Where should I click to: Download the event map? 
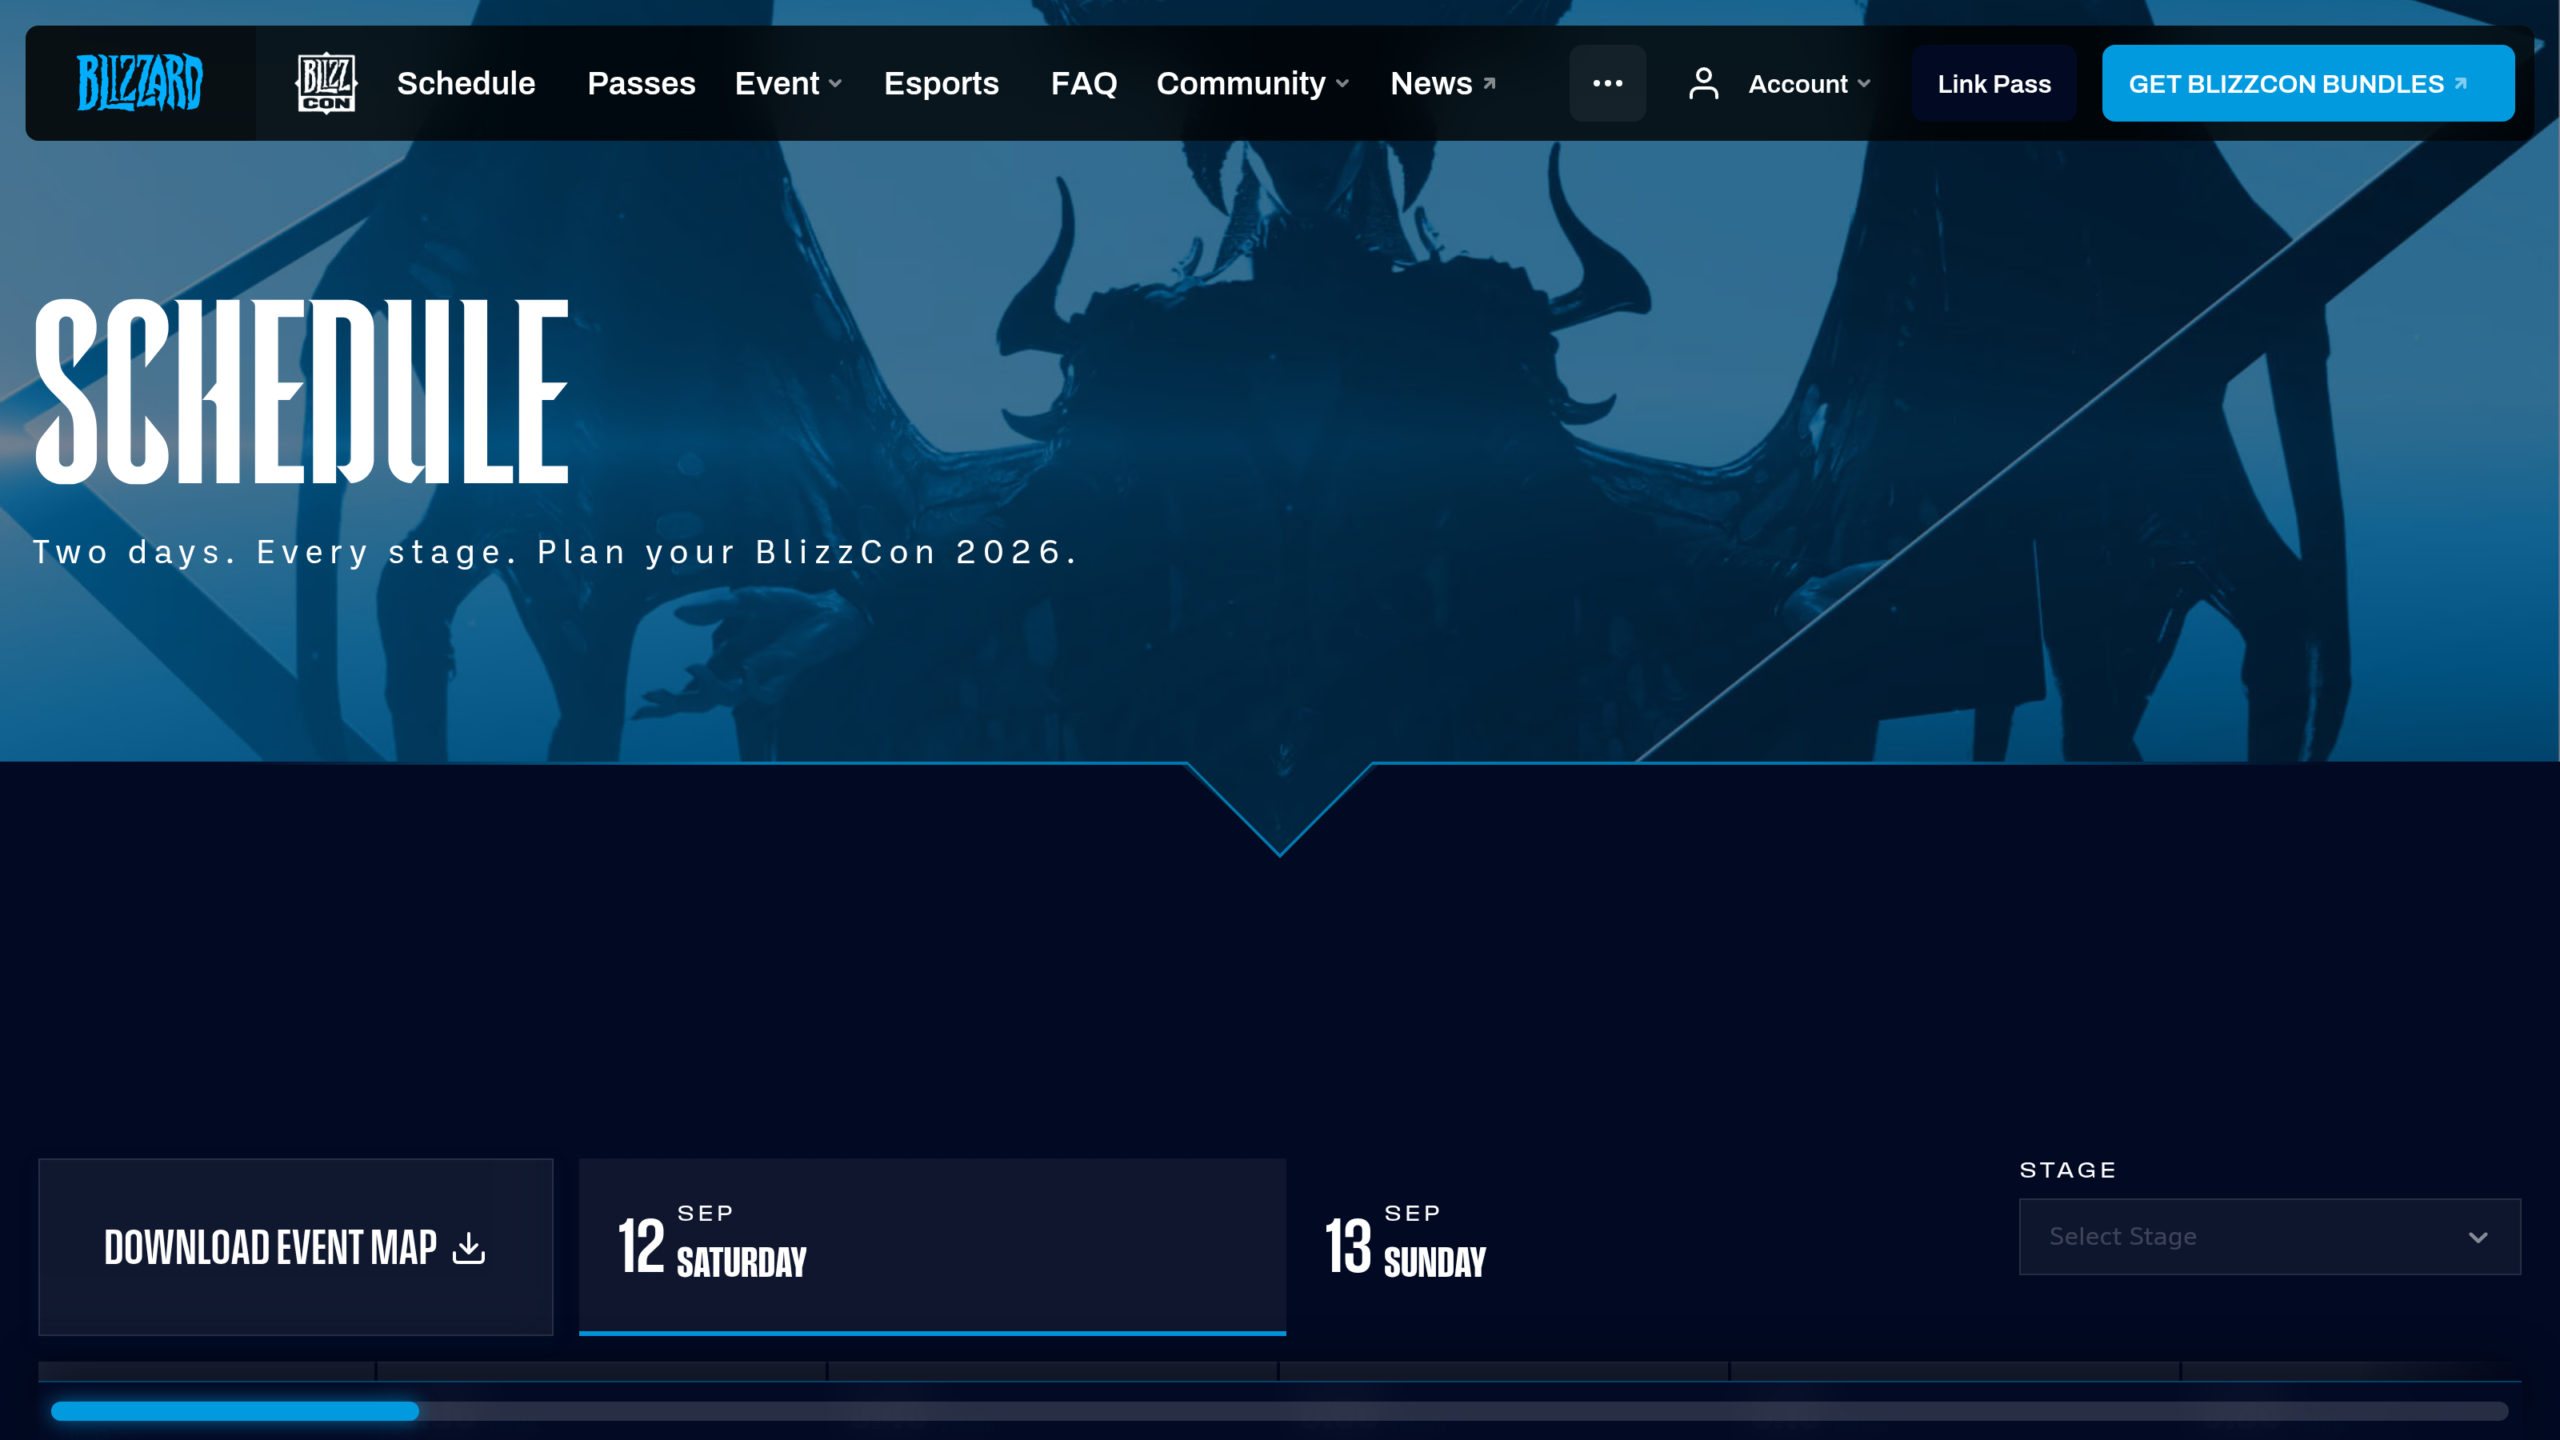click(295, 1247)
